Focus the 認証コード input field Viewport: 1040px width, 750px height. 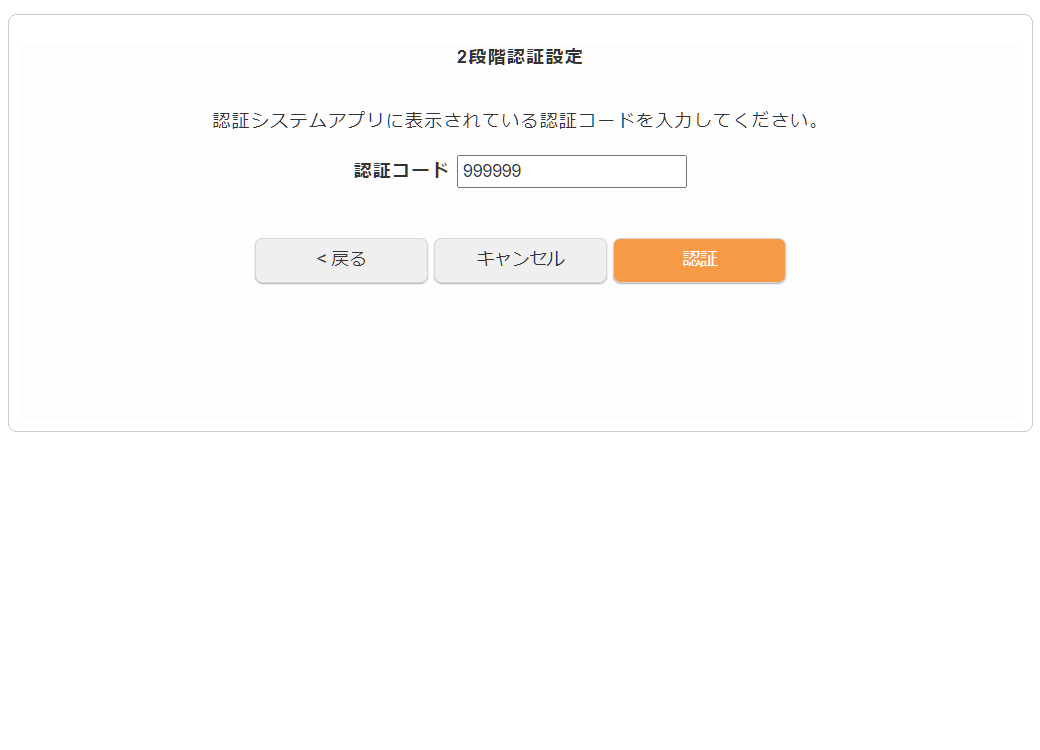[x=572, y=171]
